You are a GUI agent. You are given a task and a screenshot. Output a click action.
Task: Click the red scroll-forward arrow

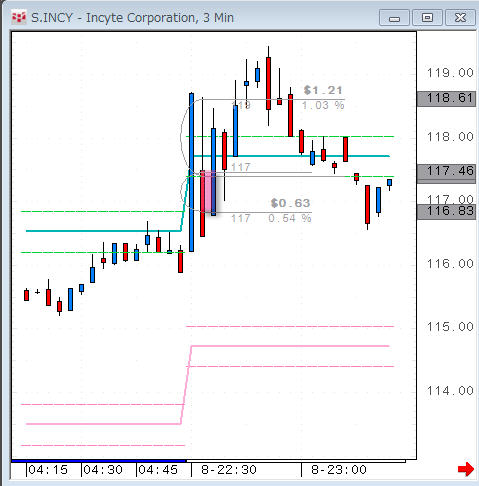(466, 469)
